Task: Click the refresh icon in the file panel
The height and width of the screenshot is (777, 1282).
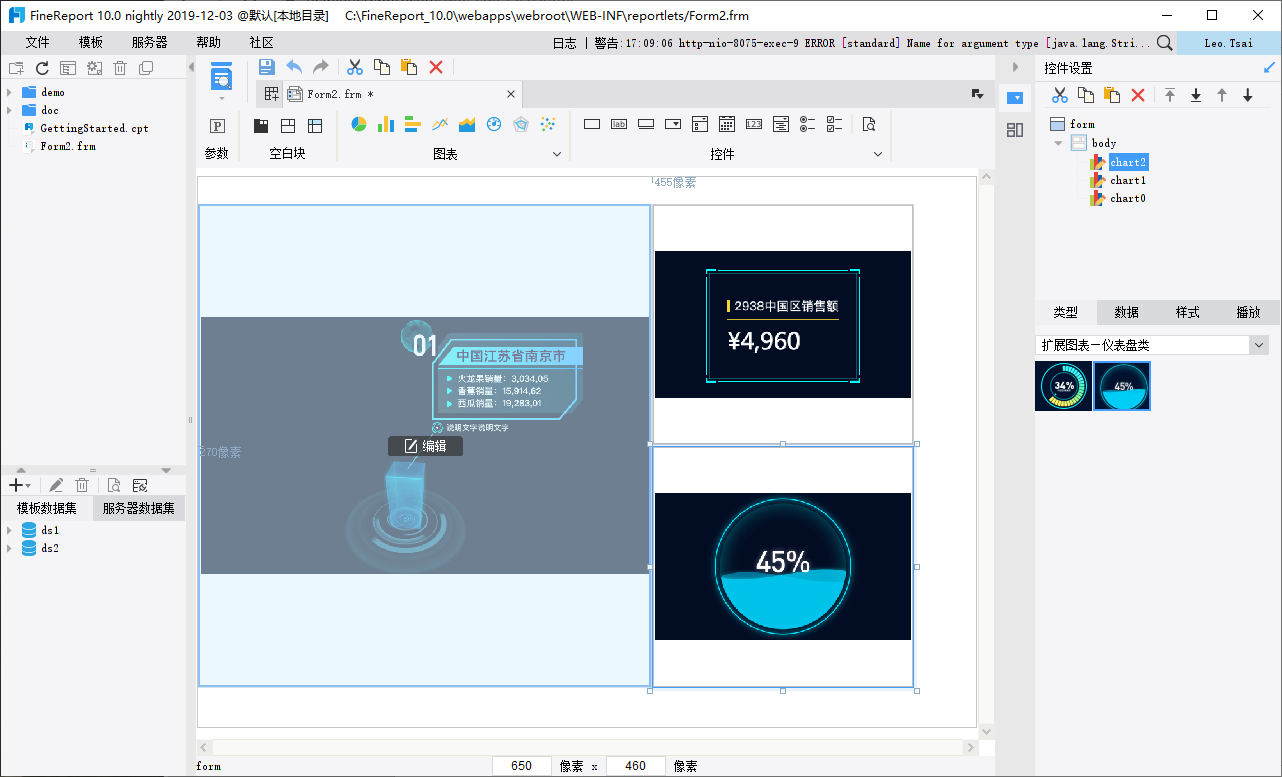Action: tap(42, 68)
